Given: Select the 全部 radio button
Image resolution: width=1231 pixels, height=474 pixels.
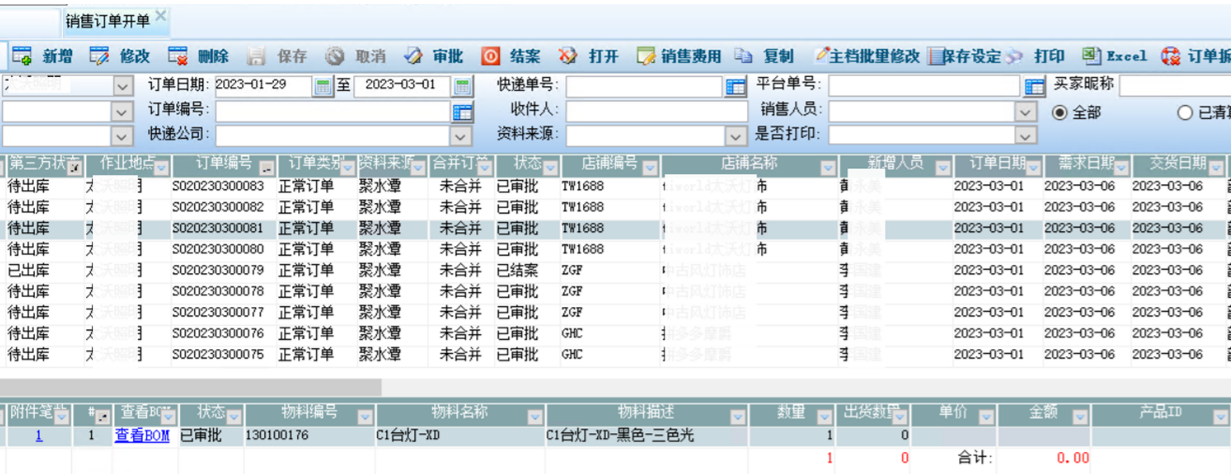Looking at the screenshot, I should 1060,113.
